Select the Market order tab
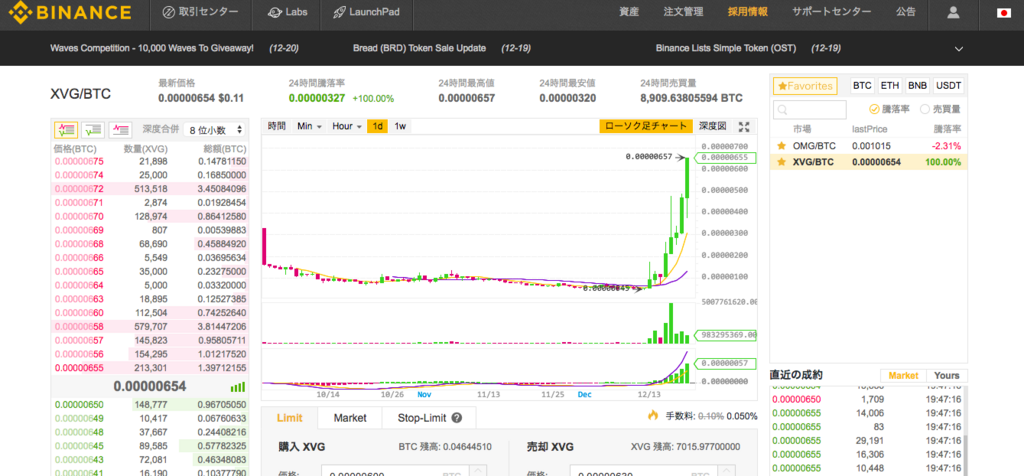This screenshot has height=476, width=1024. coord(350,418)
